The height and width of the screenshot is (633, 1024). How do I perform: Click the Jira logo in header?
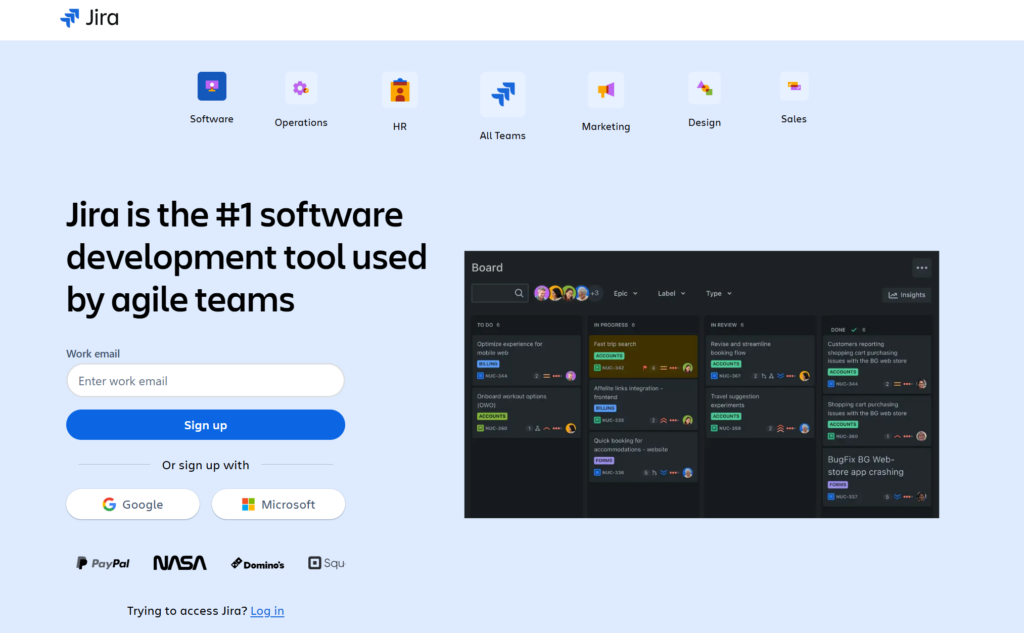click(89, 17)
